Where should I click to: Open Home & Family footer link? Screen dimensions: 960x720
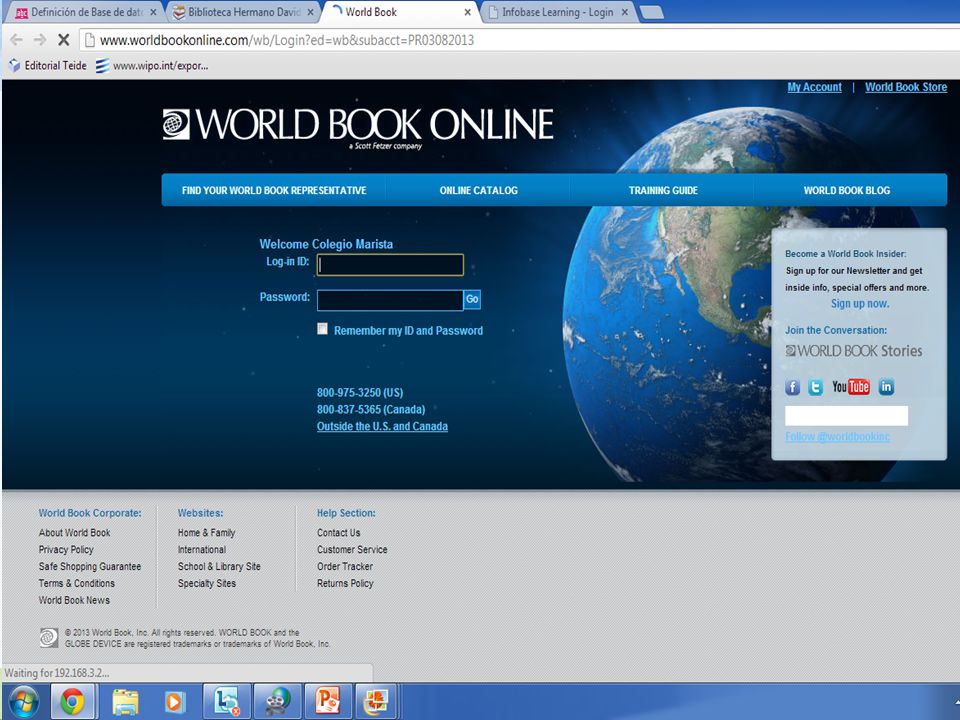pyautogui.click(x=206, y=533)
